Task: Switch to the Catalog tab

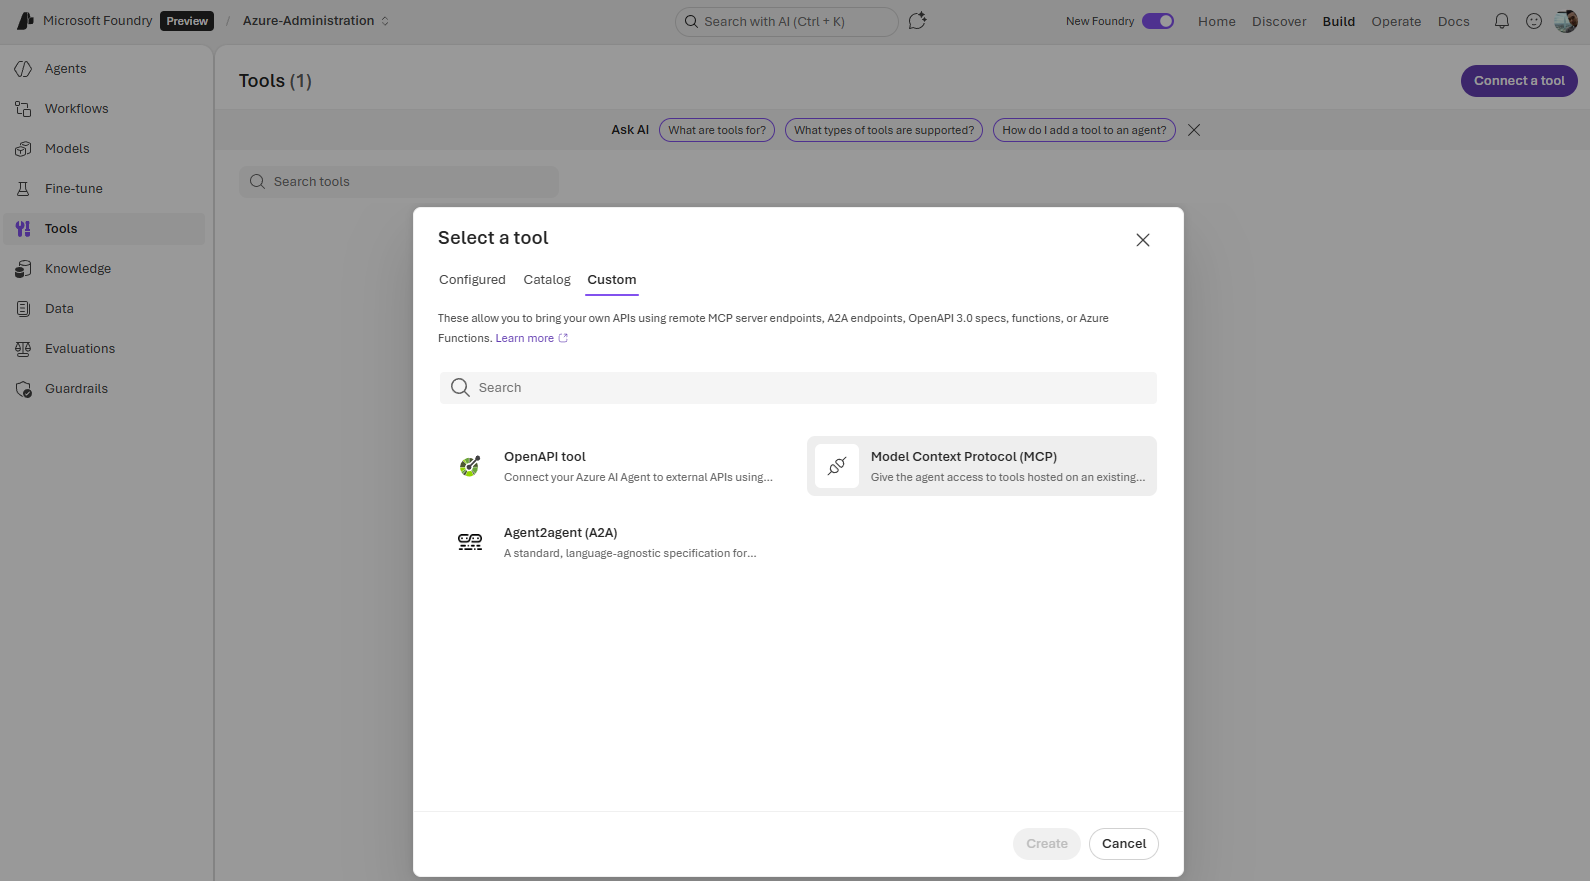Action: (547, 280)
